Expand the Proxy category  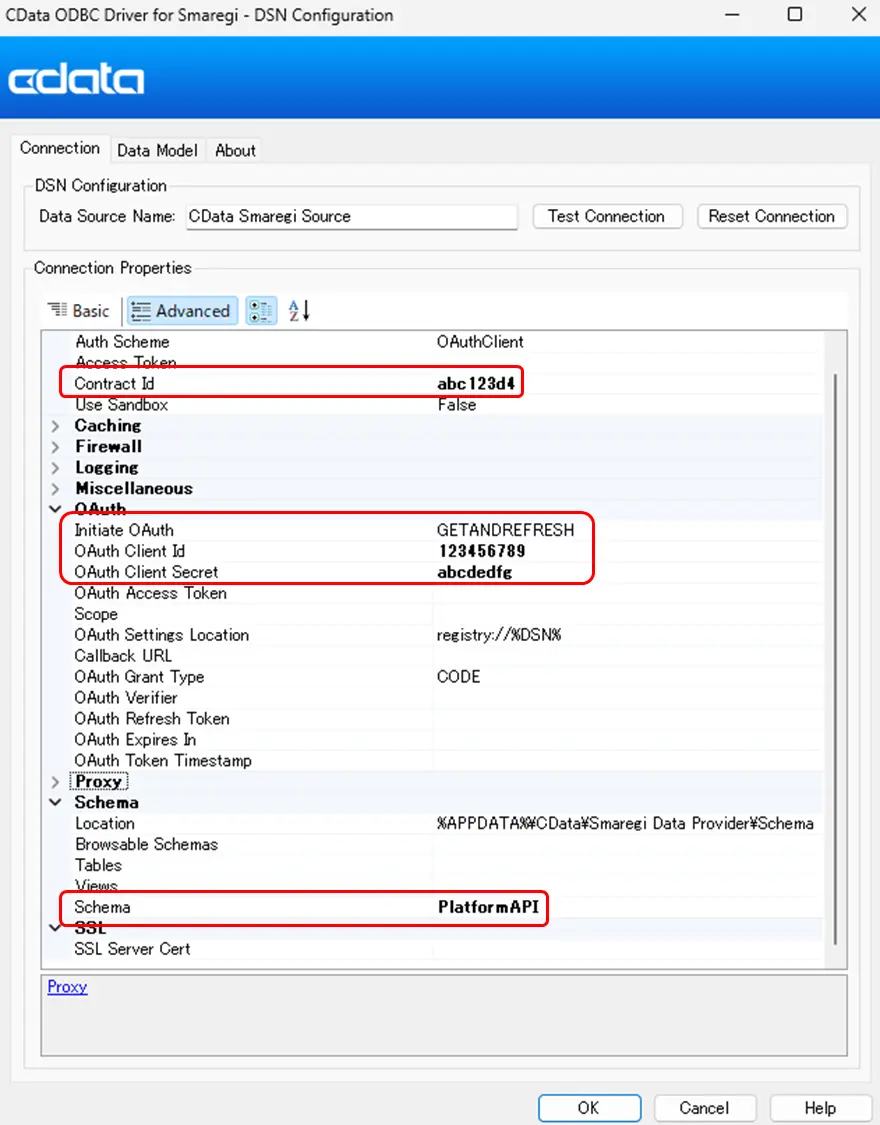coord(55,781)
